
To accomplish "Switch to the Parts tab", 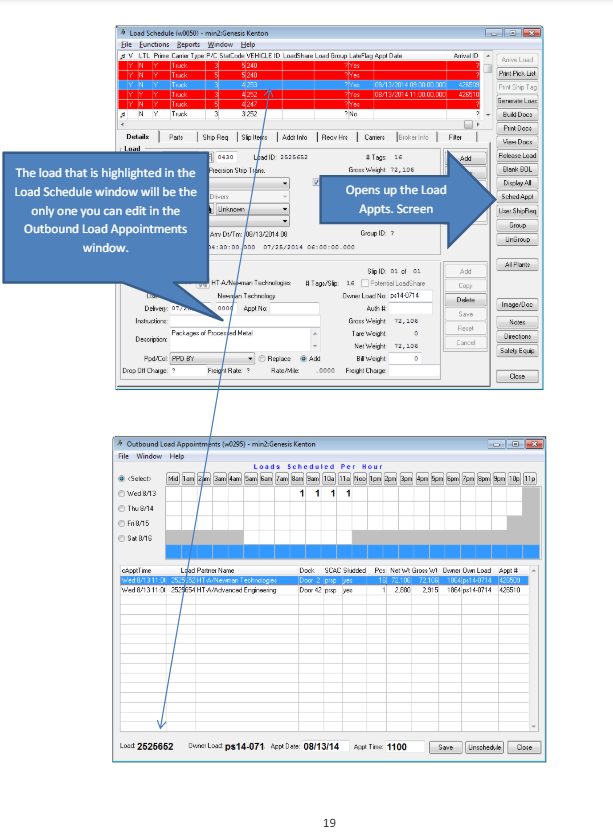I will (x=176, y=137).
